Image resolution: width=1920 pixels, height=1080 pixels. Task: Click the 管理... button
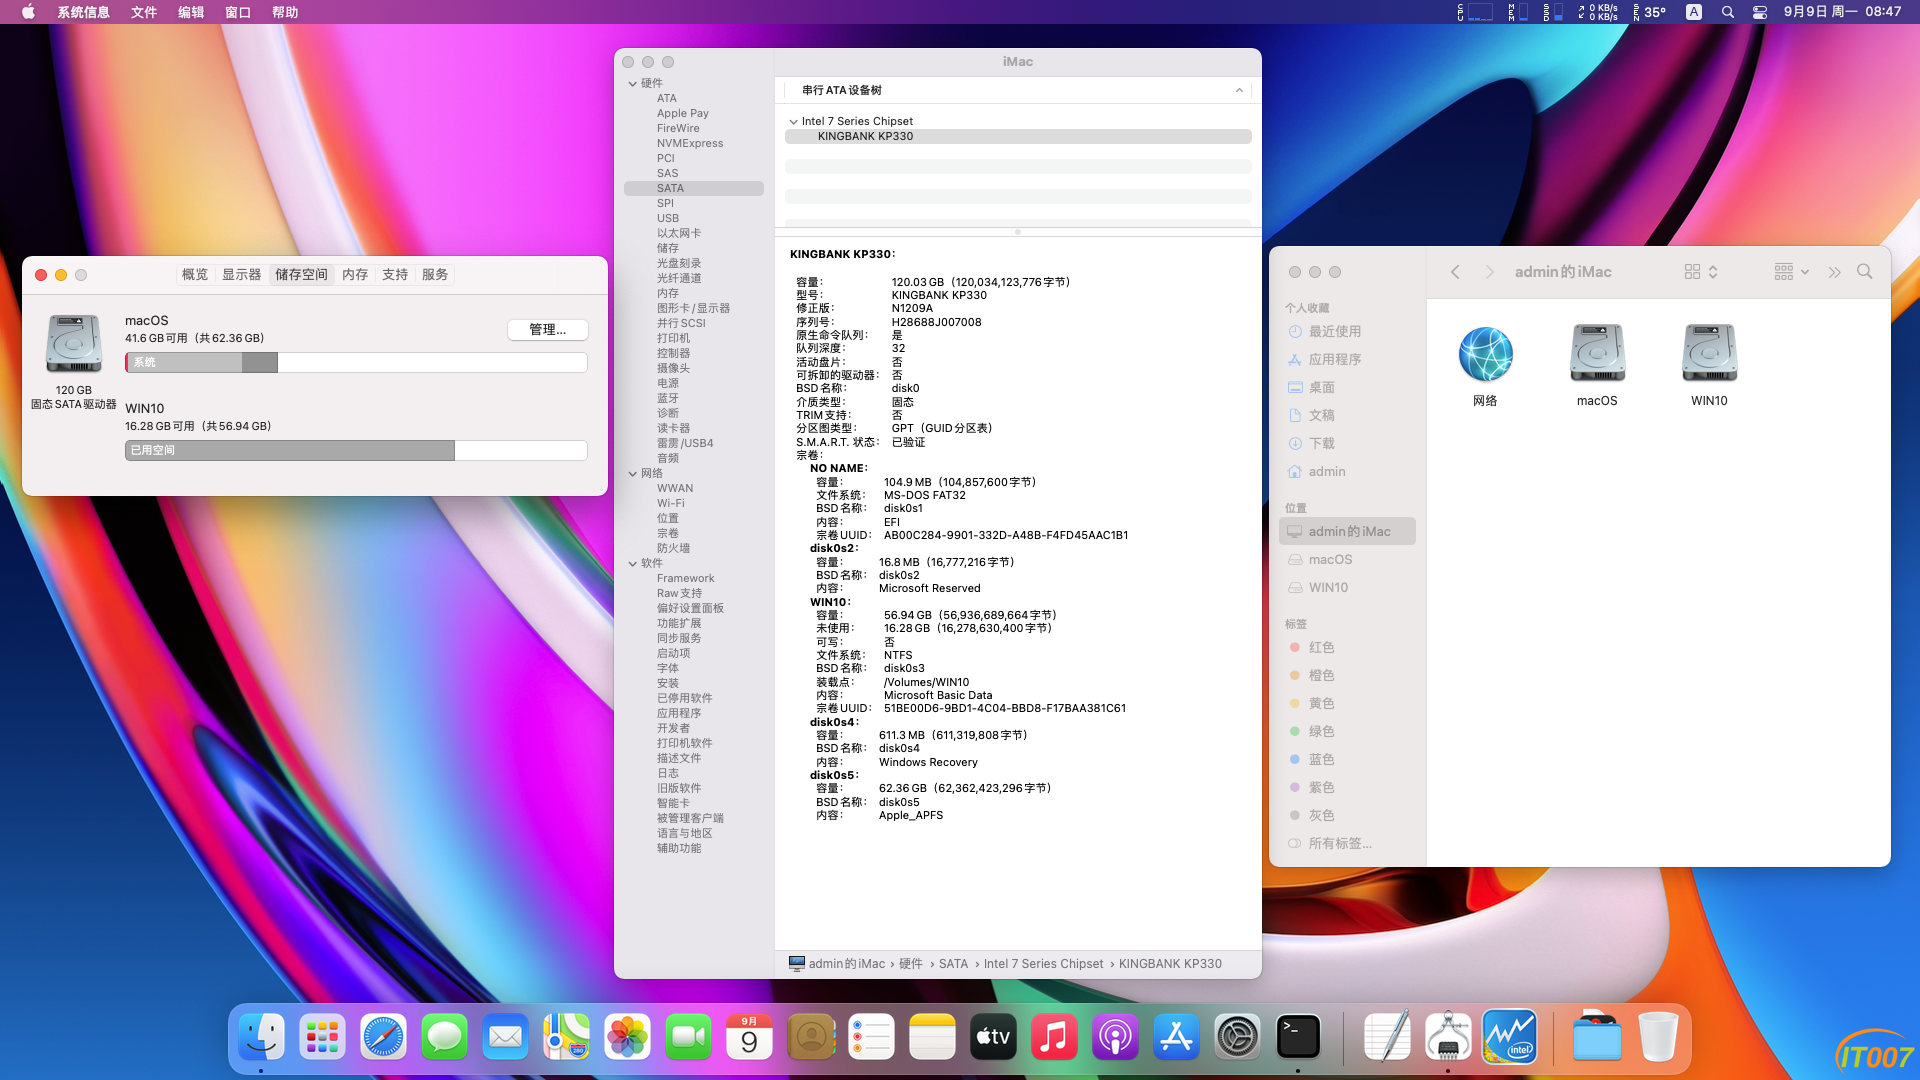pos(547,330)
